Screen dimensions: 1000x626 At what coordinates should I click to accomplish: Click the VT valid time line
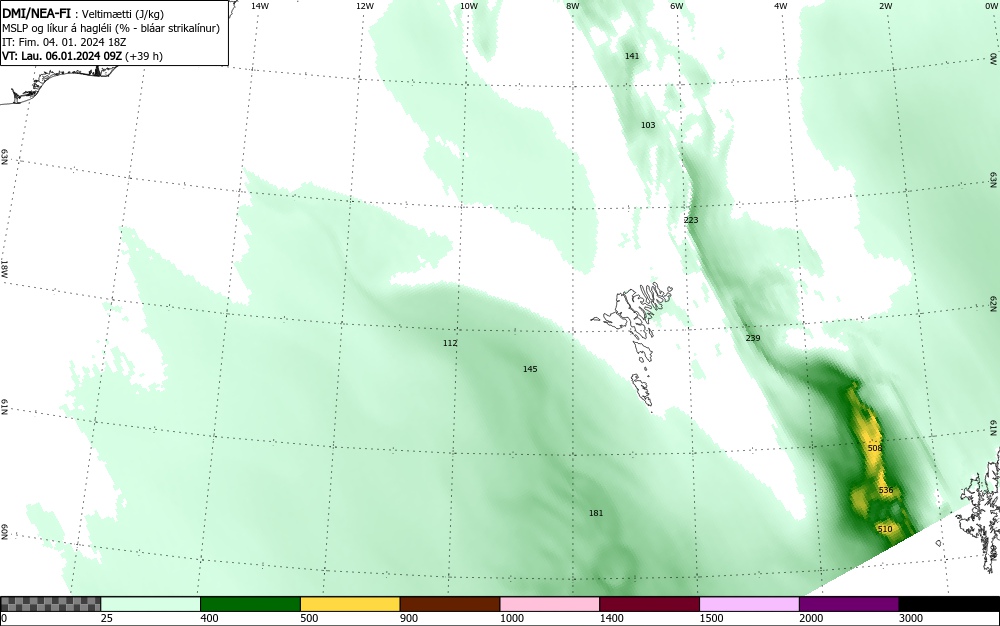click(x=82, y=56)
